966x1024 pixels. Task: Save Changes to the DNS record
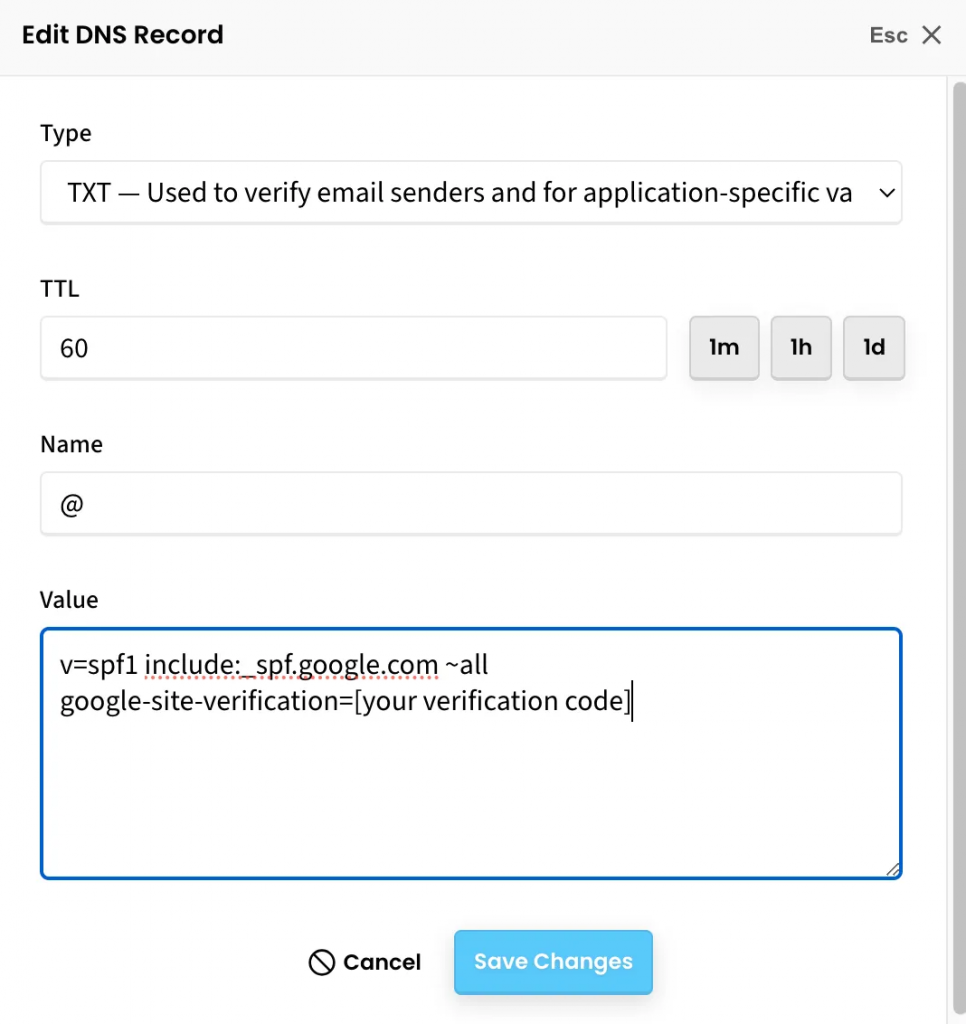(x=553, y=962)
